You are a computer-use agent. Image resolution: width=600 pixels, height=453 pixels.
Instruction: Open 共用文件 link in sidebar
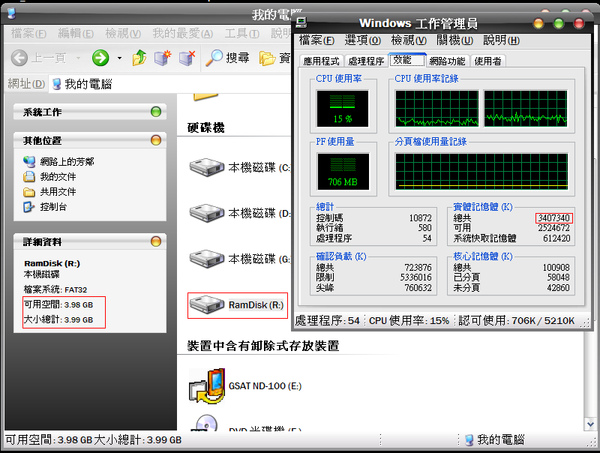click(x=58, y=192)
